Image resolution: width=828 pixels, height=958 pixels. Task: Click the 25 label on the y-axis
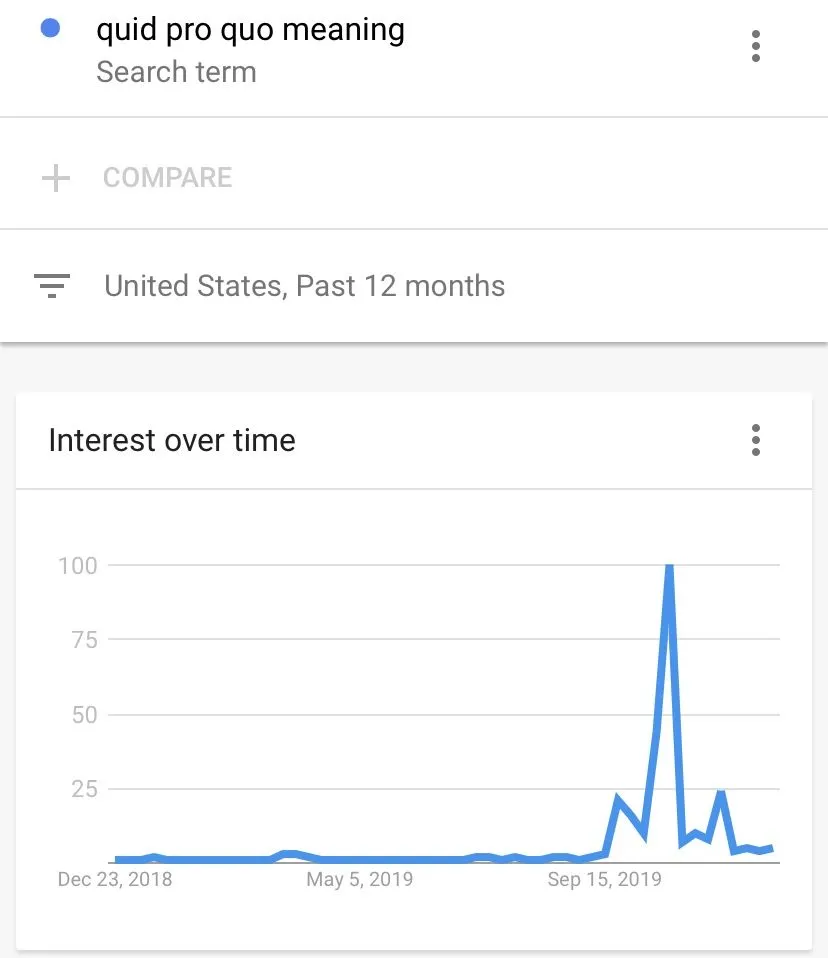pos(85,789)
